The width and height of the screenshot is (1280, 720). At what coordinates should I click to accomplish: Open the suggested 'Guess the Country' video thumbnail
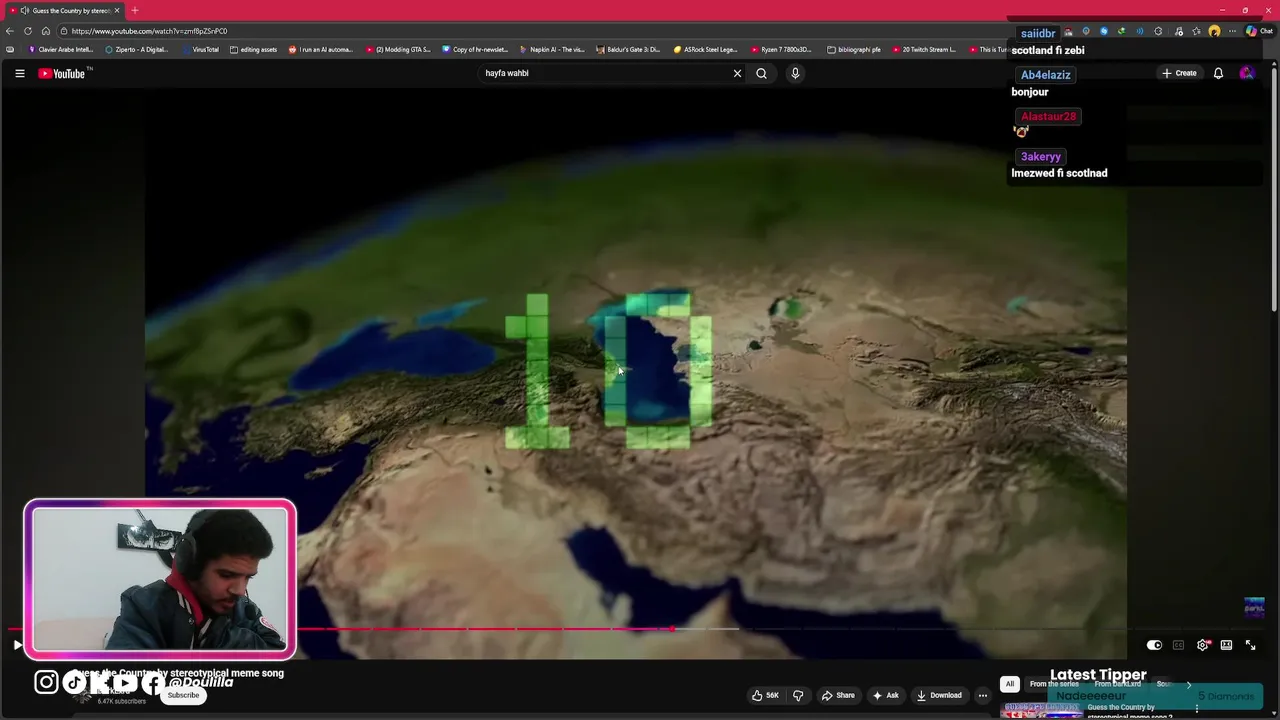(x=1042, y=711)
